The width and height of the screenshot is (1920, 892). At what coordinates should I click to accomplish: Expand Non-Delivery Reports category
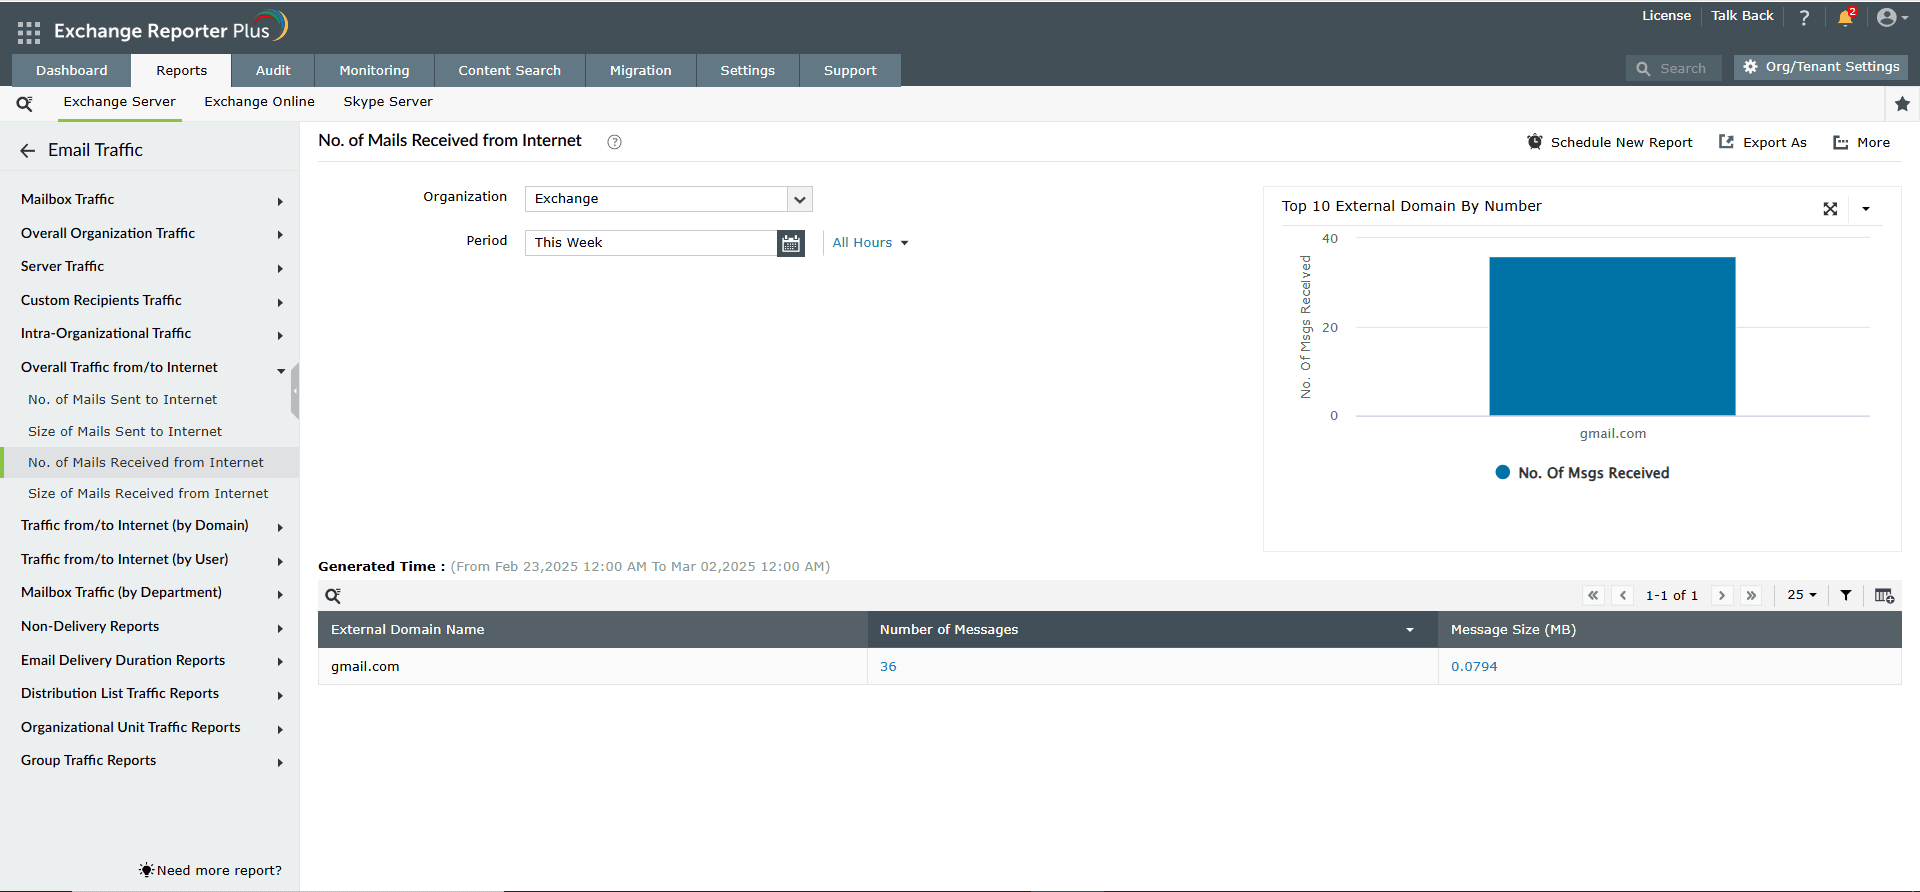point(280,628)
